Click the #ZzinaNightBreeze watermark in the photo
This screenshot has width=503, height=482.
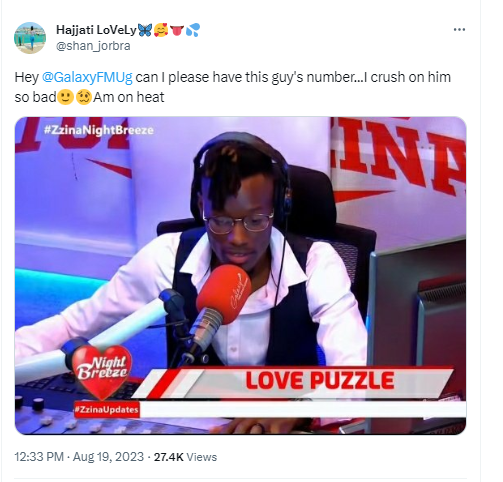coord(99,130)
